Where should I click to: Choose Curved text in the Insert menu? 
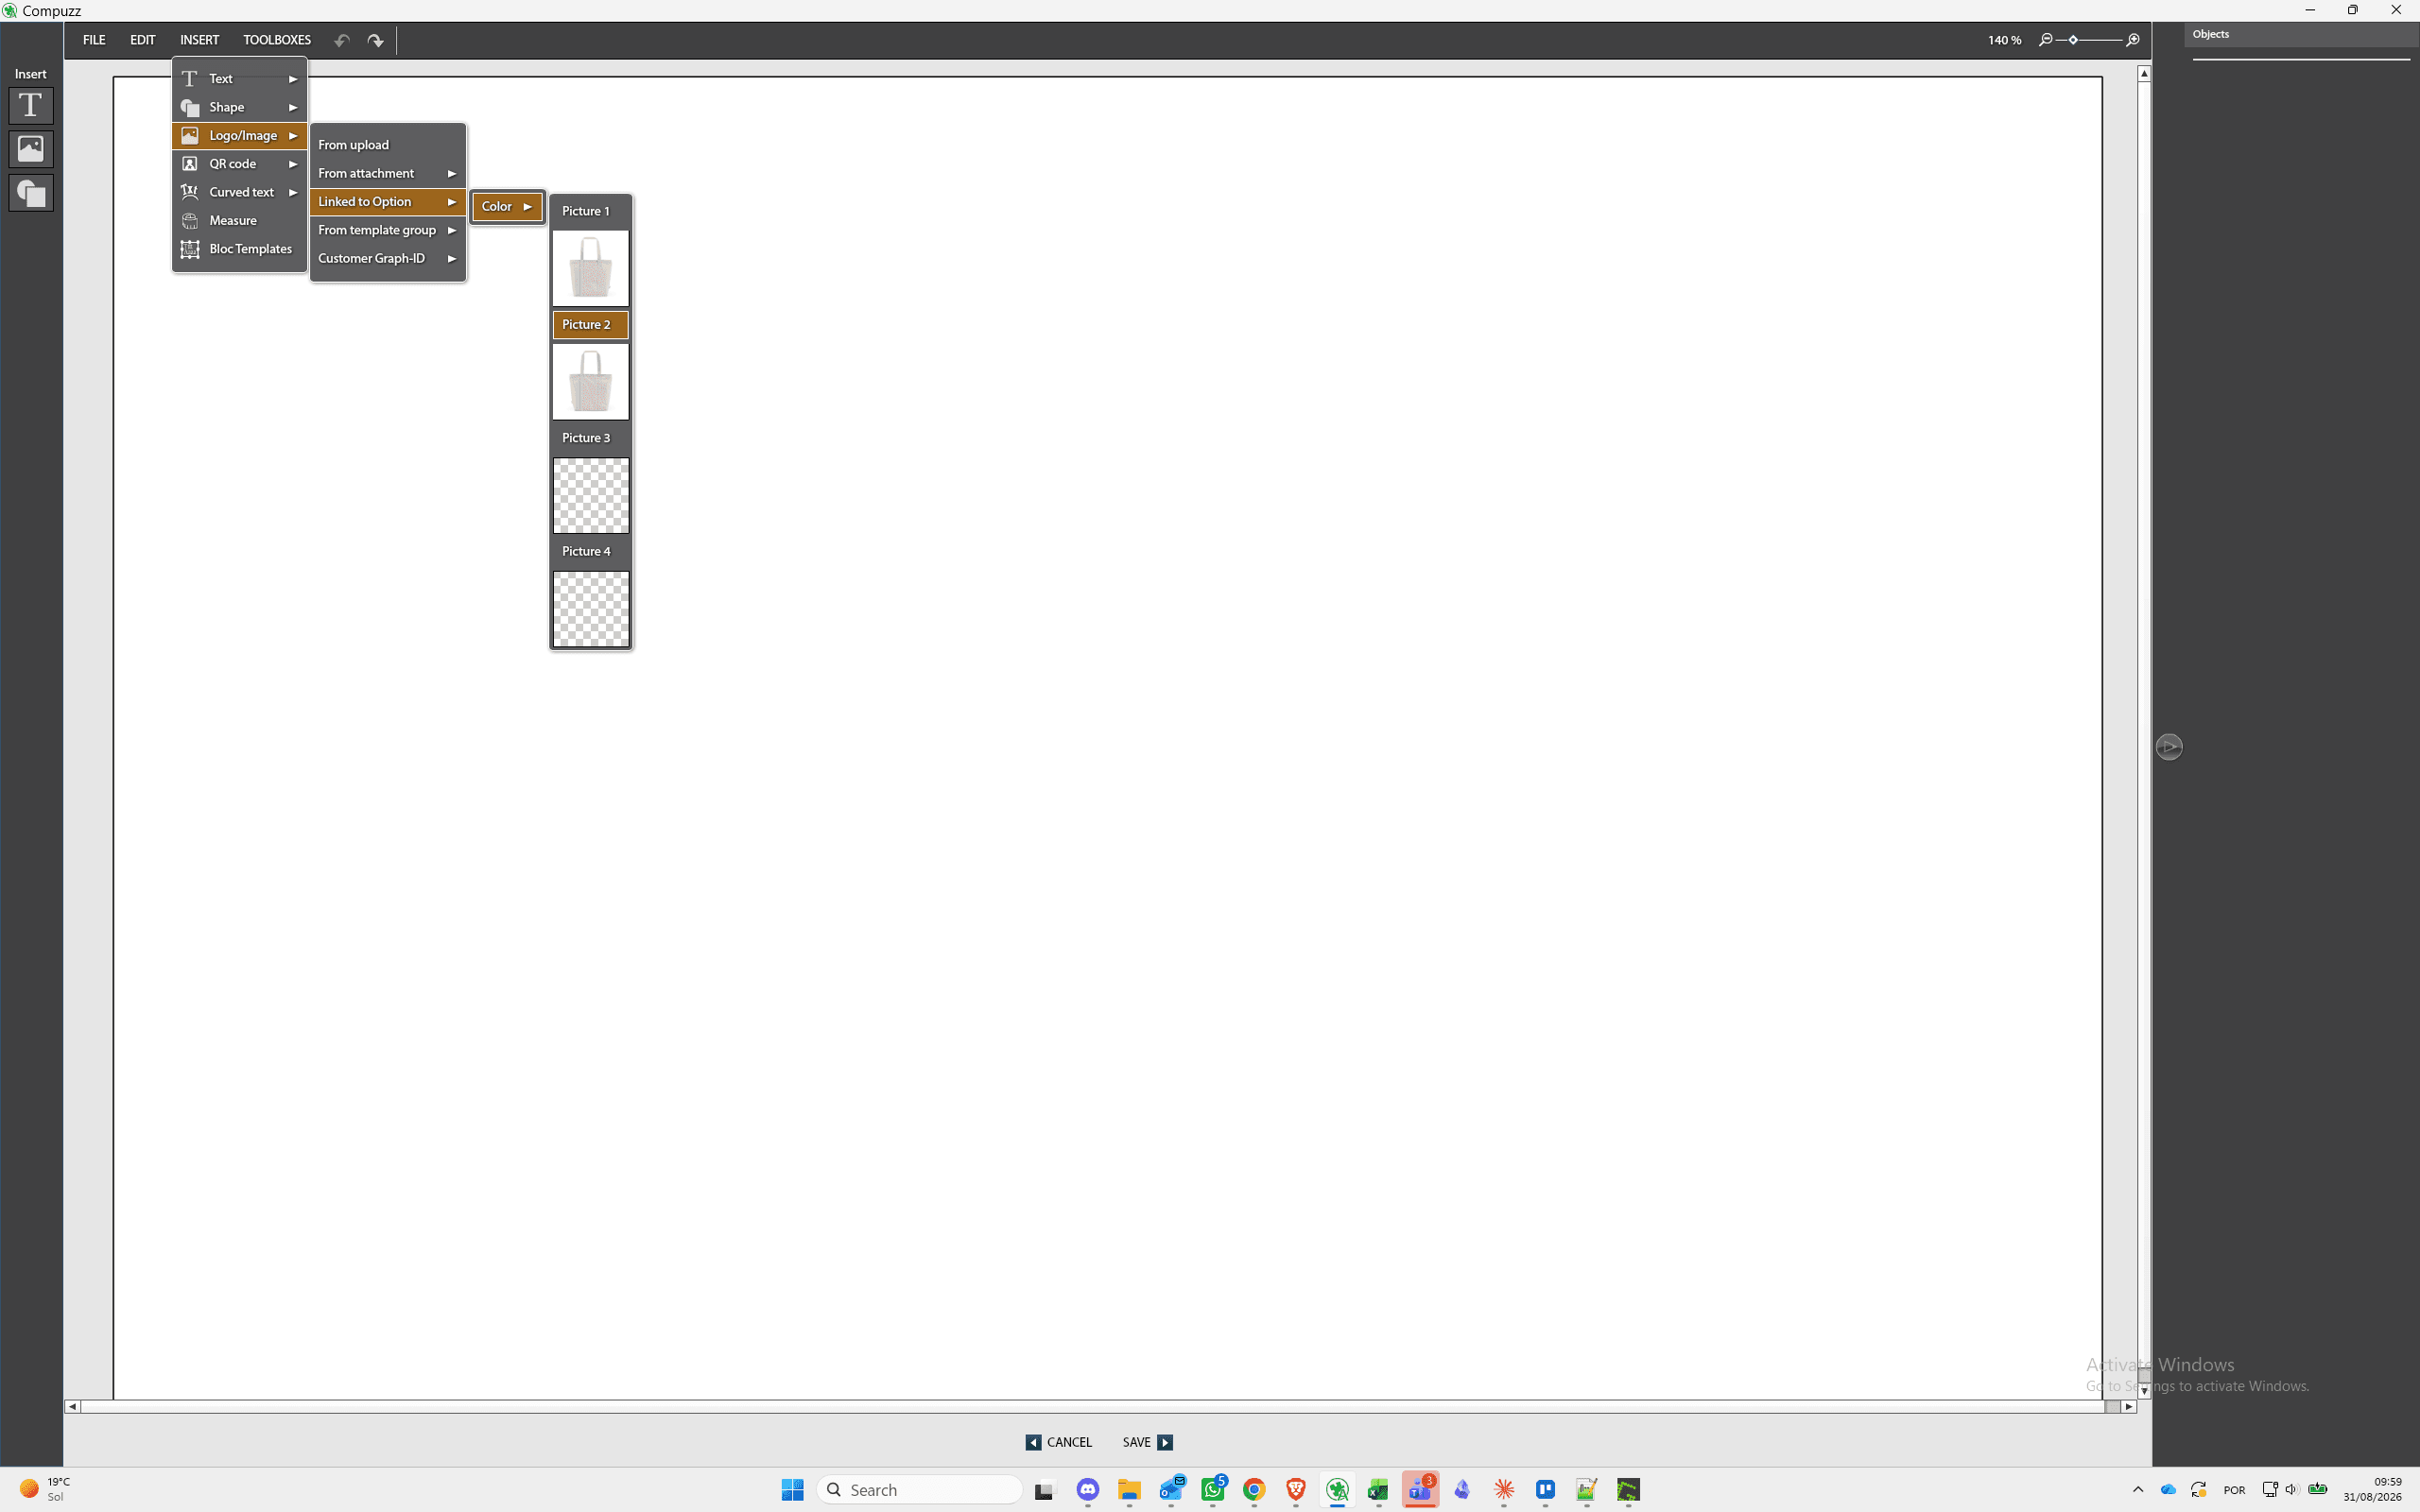pos(239,192)
